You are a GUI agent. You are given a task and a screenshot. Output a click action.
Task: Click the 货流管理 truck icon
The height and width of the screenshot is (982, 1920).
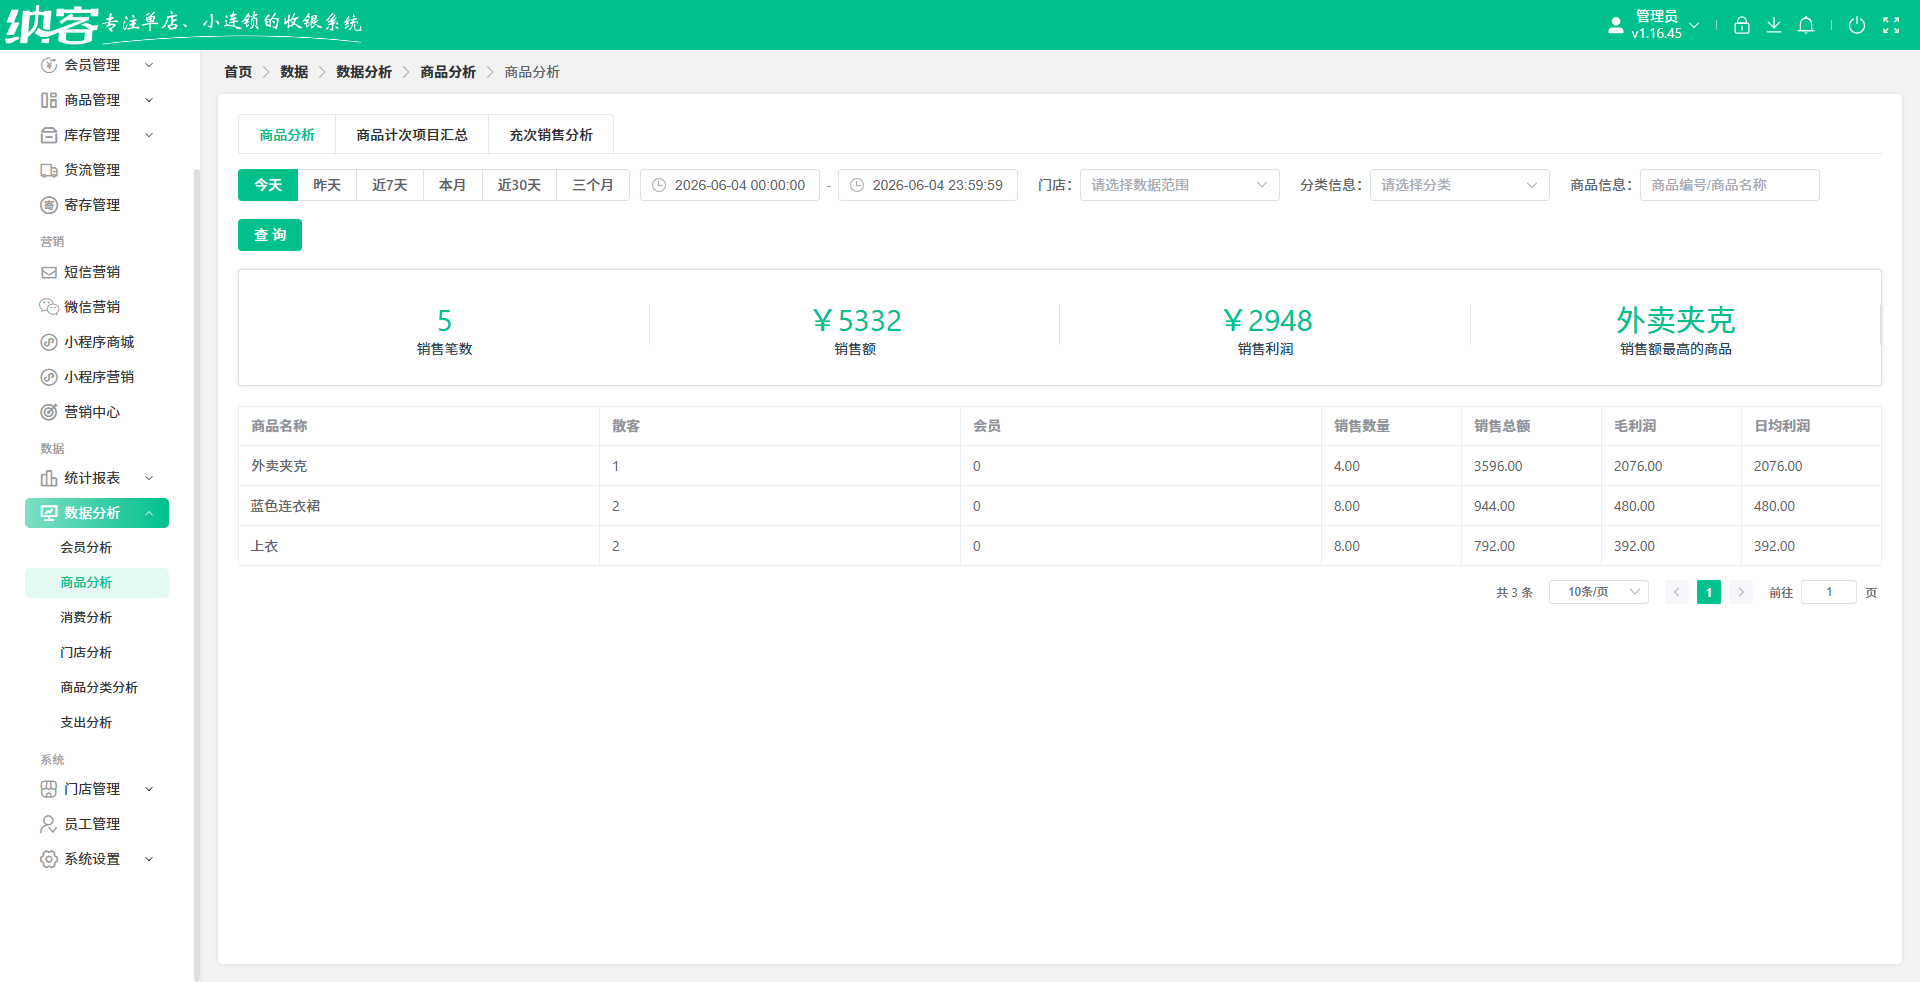coord(48,170)
